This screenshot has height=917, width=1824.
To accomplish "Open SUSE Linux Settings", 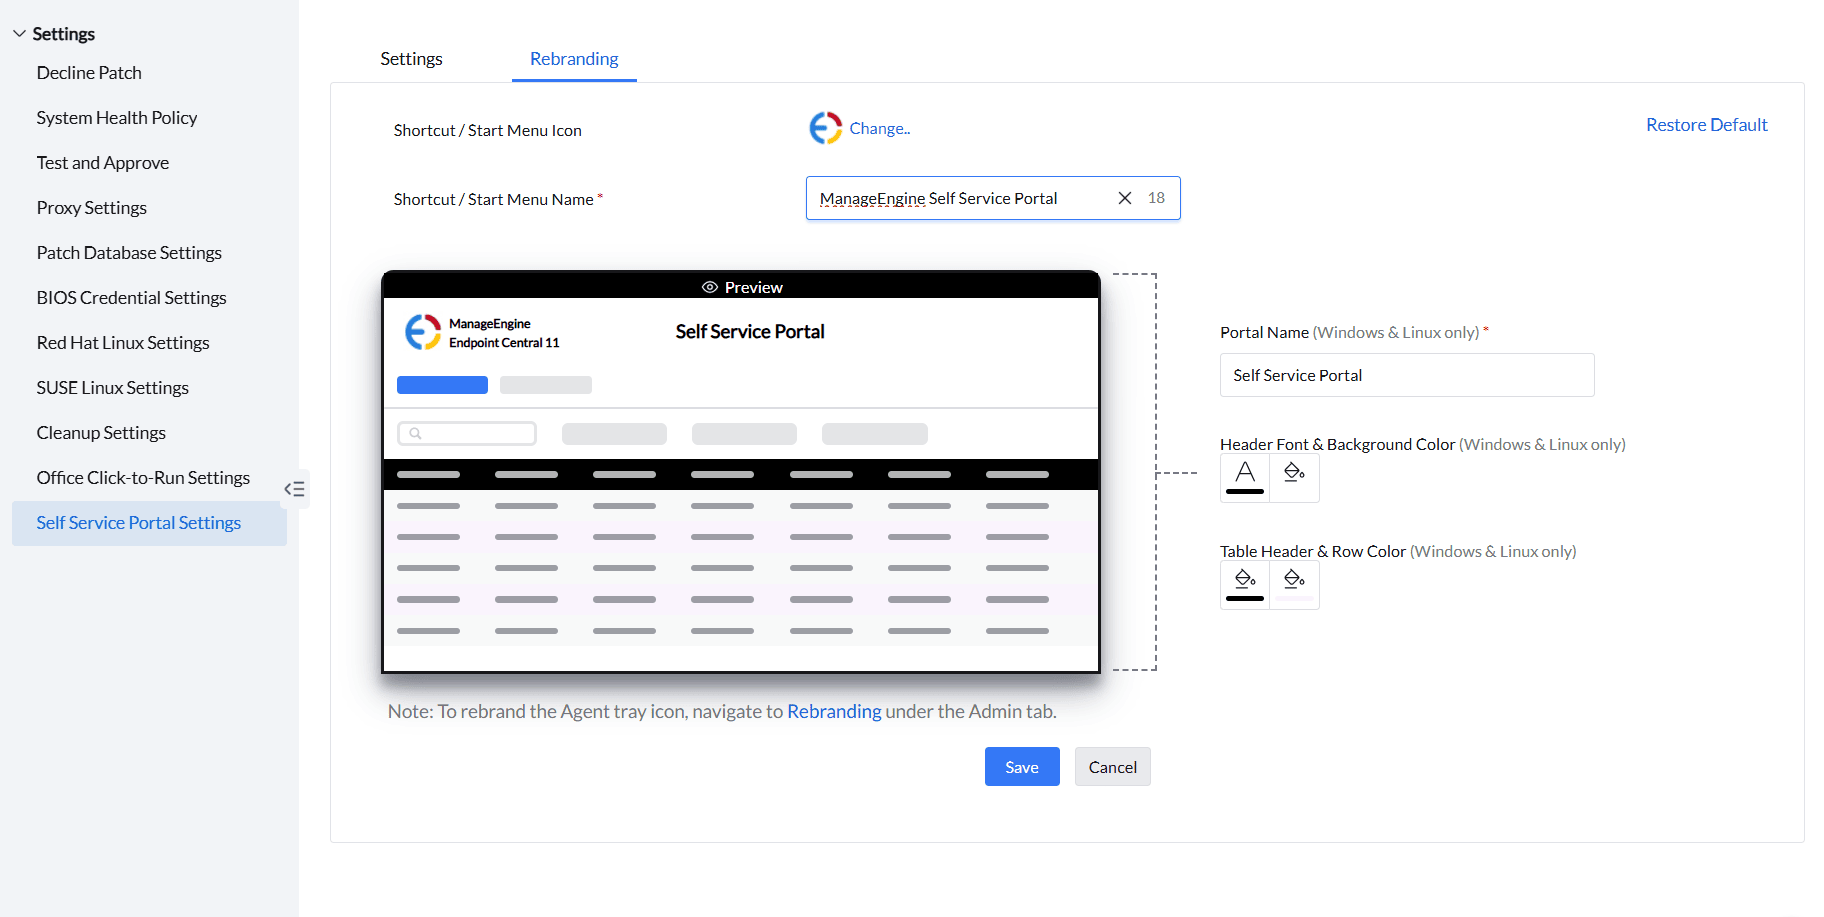I will [113, 388].
